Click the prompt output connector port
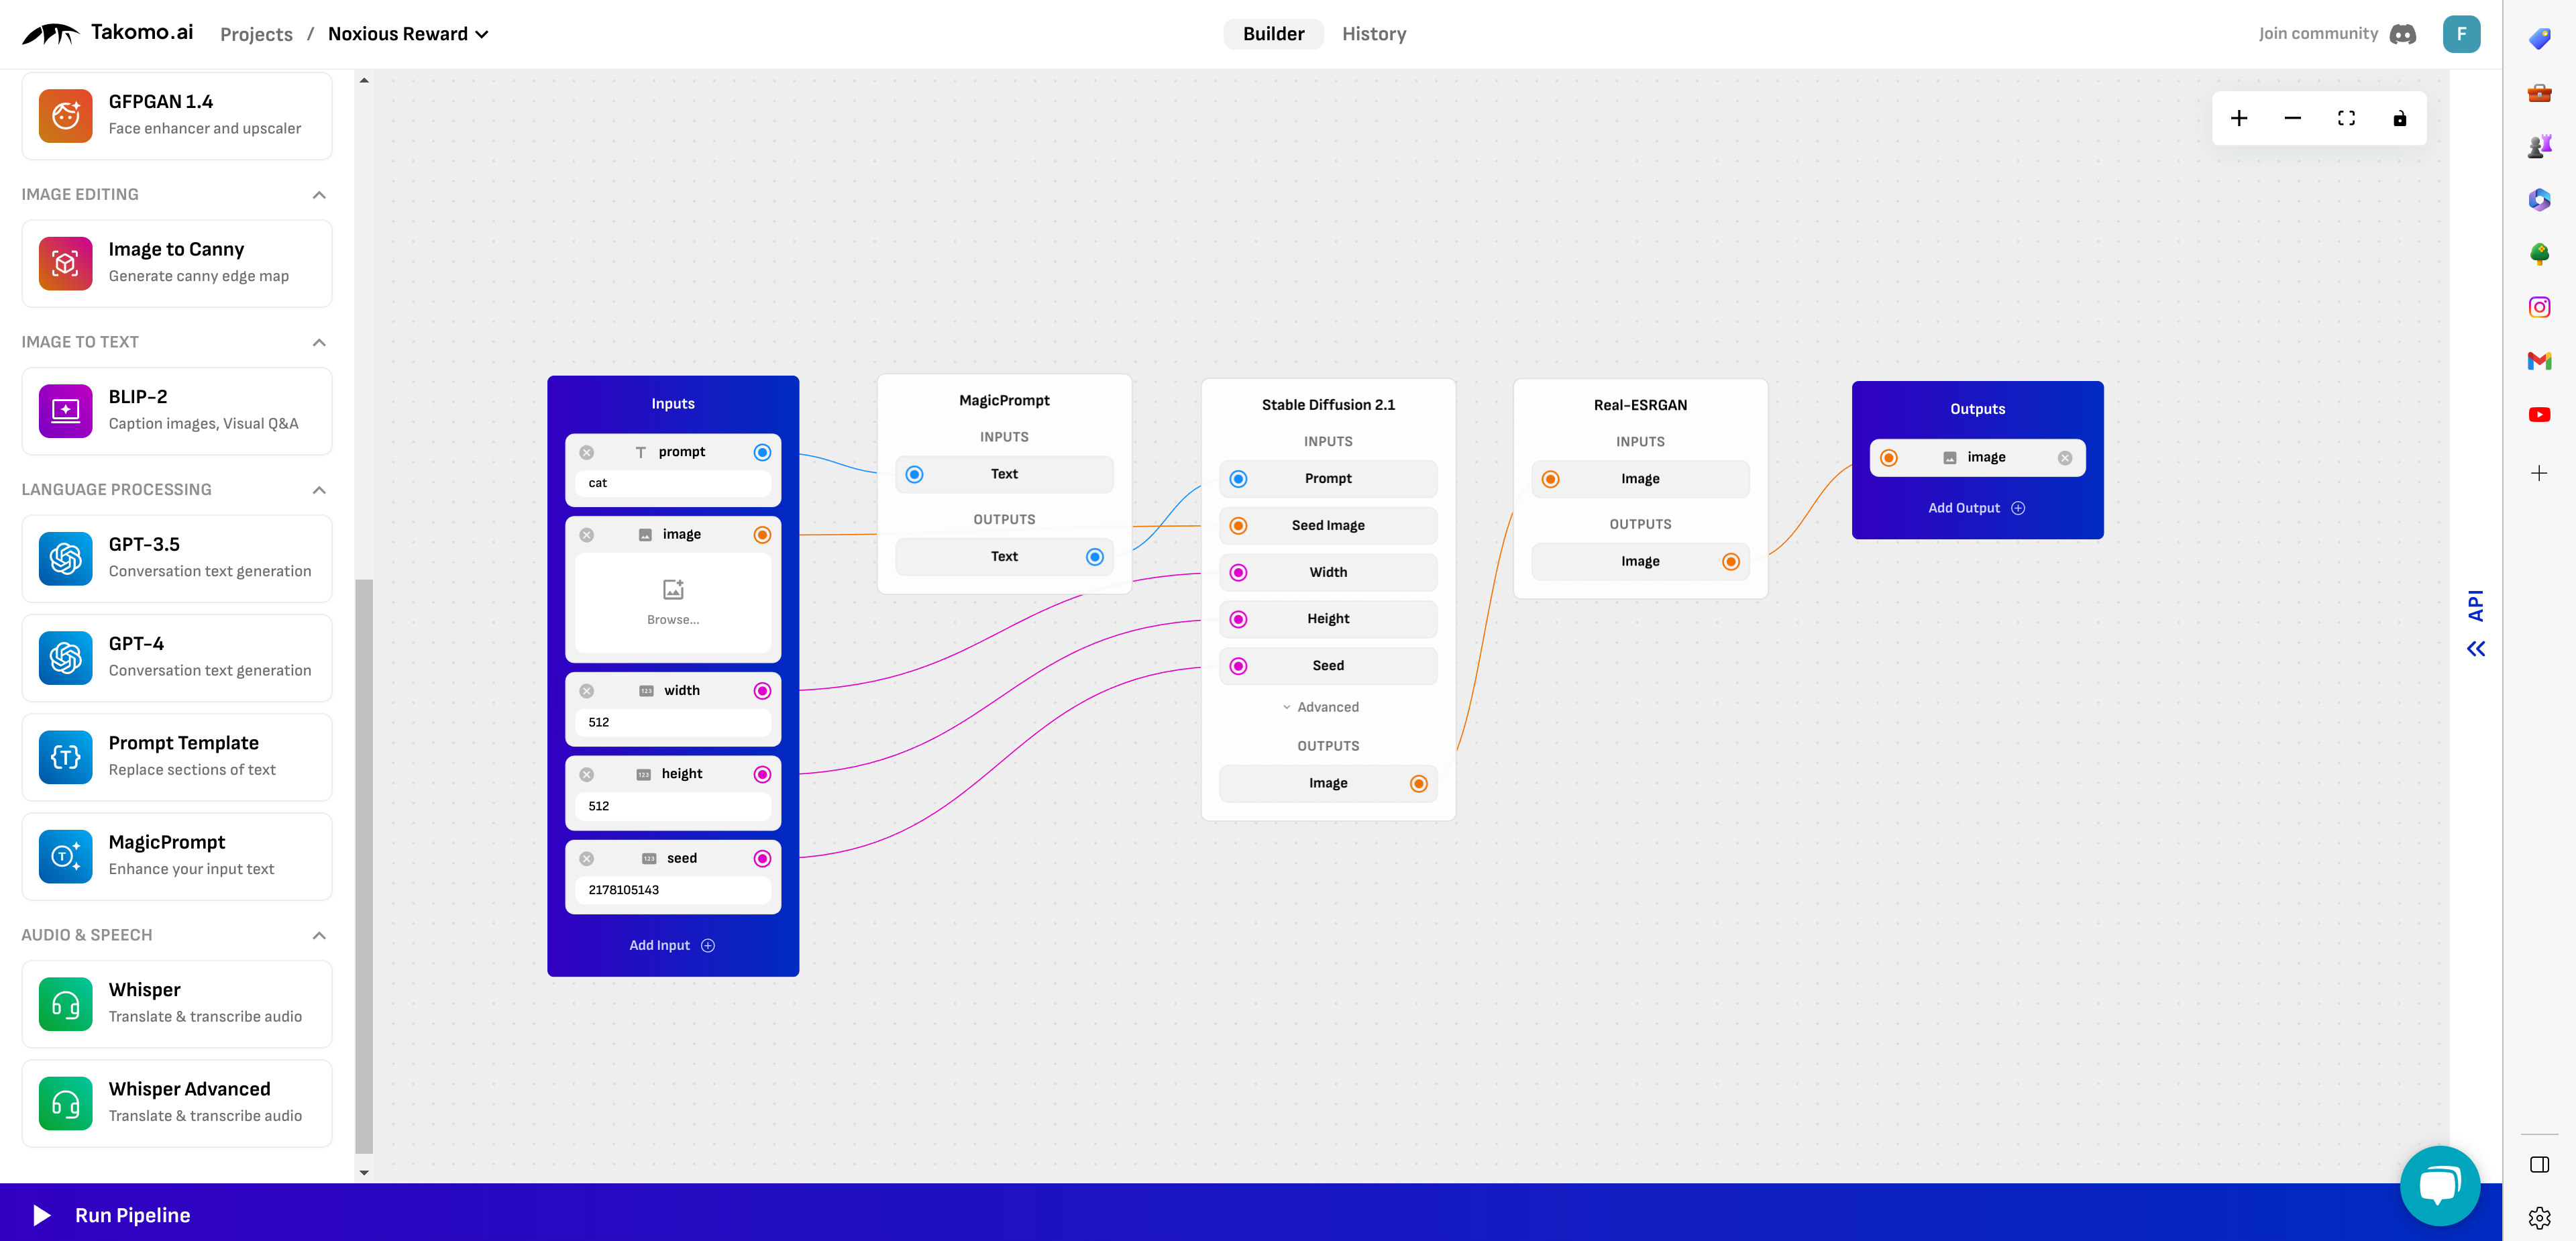This screenshot has height=1241, width=2576. tap(762, 452)
